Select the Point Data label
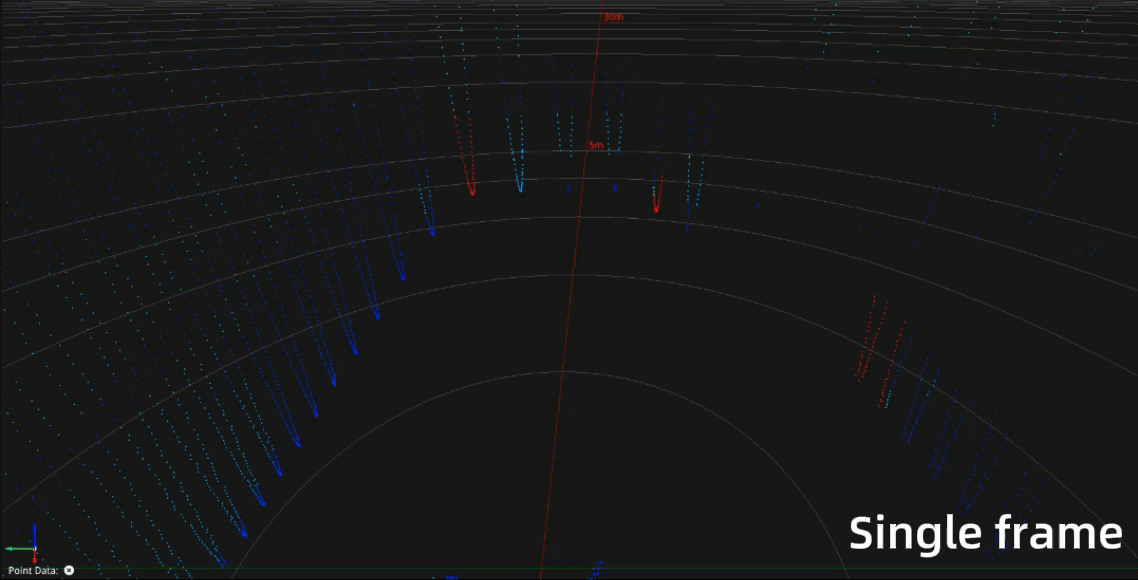Image resolution: width=1138 pixels, height=580 pixels. click(33, 571)
